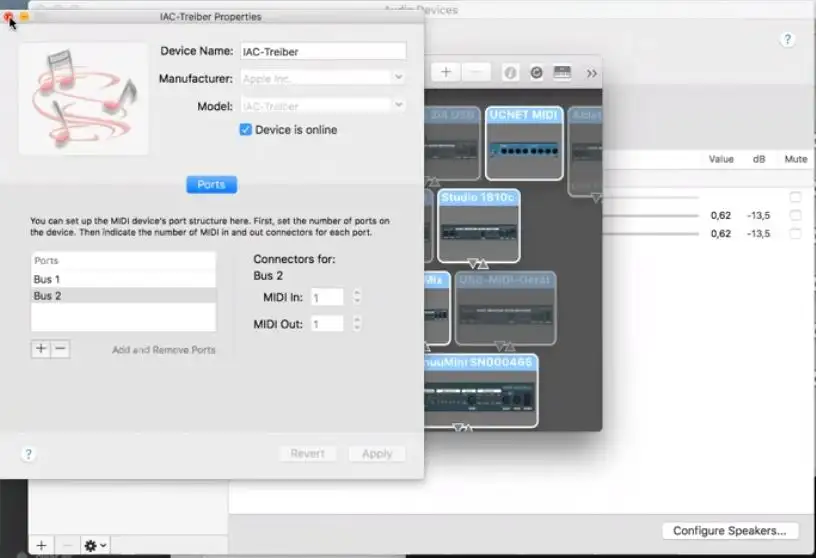Click the Value column header

coord(721,159)
